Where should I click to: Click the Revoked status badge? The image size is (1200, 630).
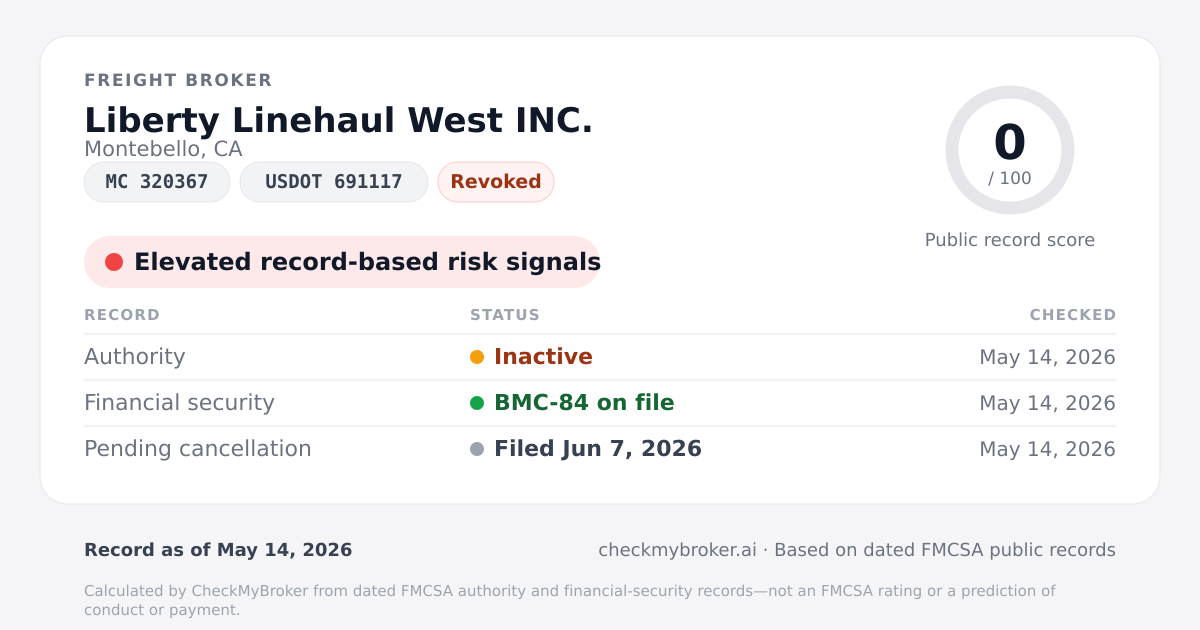pyautogui.click(x=496, y=182)
